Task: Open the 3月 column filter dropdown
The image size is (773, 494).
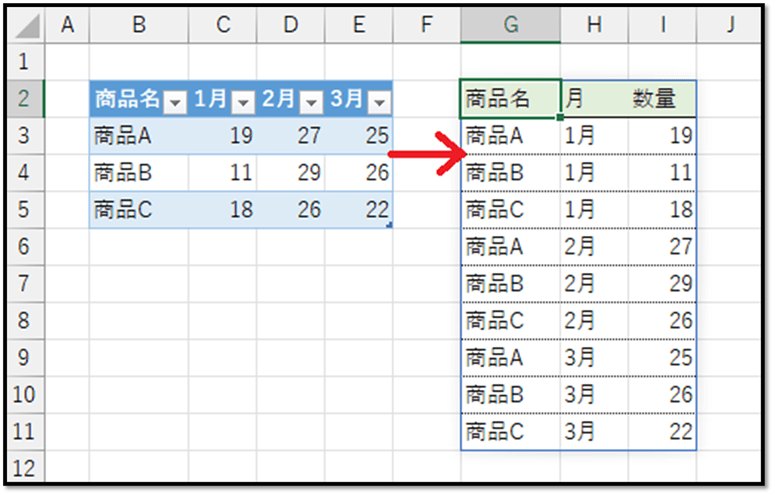Action: coord(379,102)
